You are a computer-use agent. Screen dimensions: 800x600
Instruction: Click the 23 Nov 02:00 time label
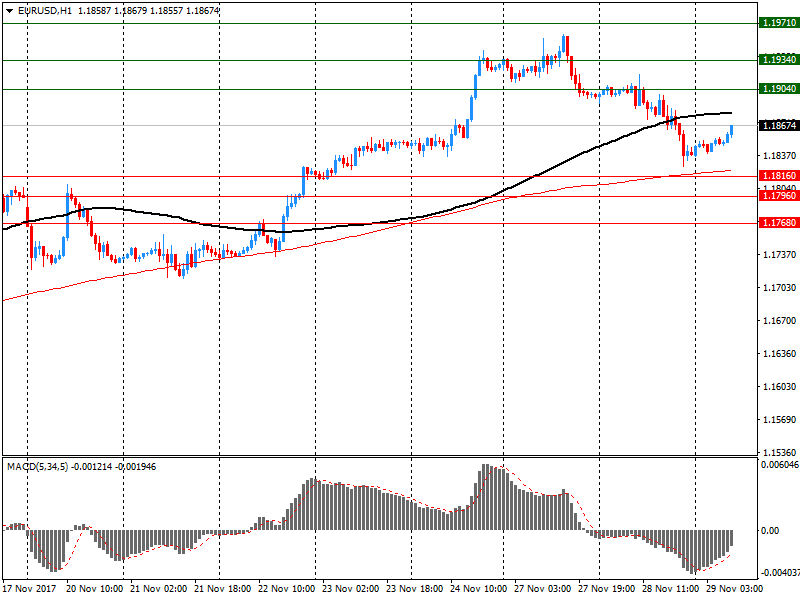point(351,589)
